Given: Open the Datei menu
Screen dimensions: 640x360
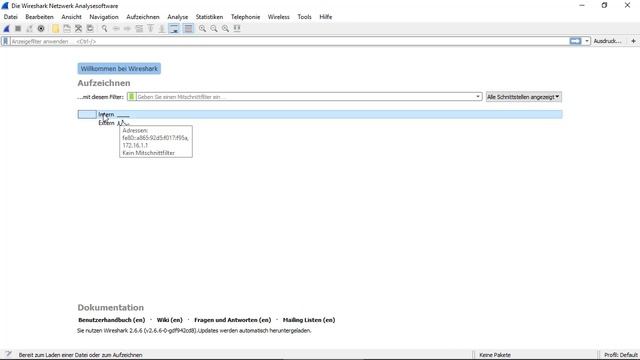Looking at the screenshot, I should (x=11, y=17).
